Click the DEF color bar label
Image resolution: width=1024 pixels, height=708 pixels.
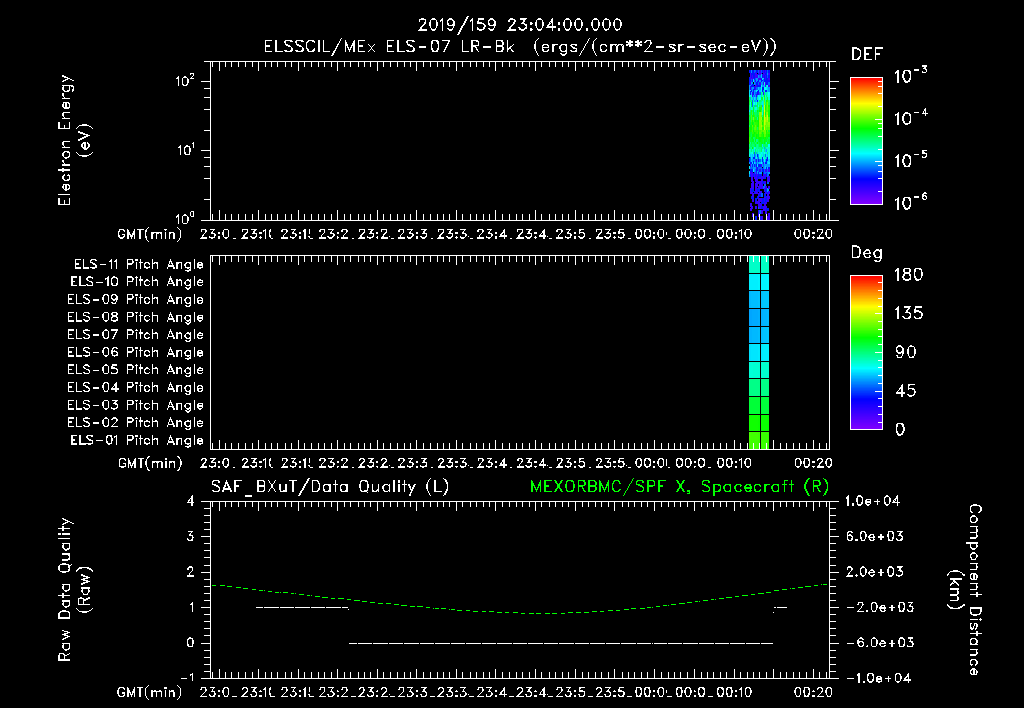(867, 54)
